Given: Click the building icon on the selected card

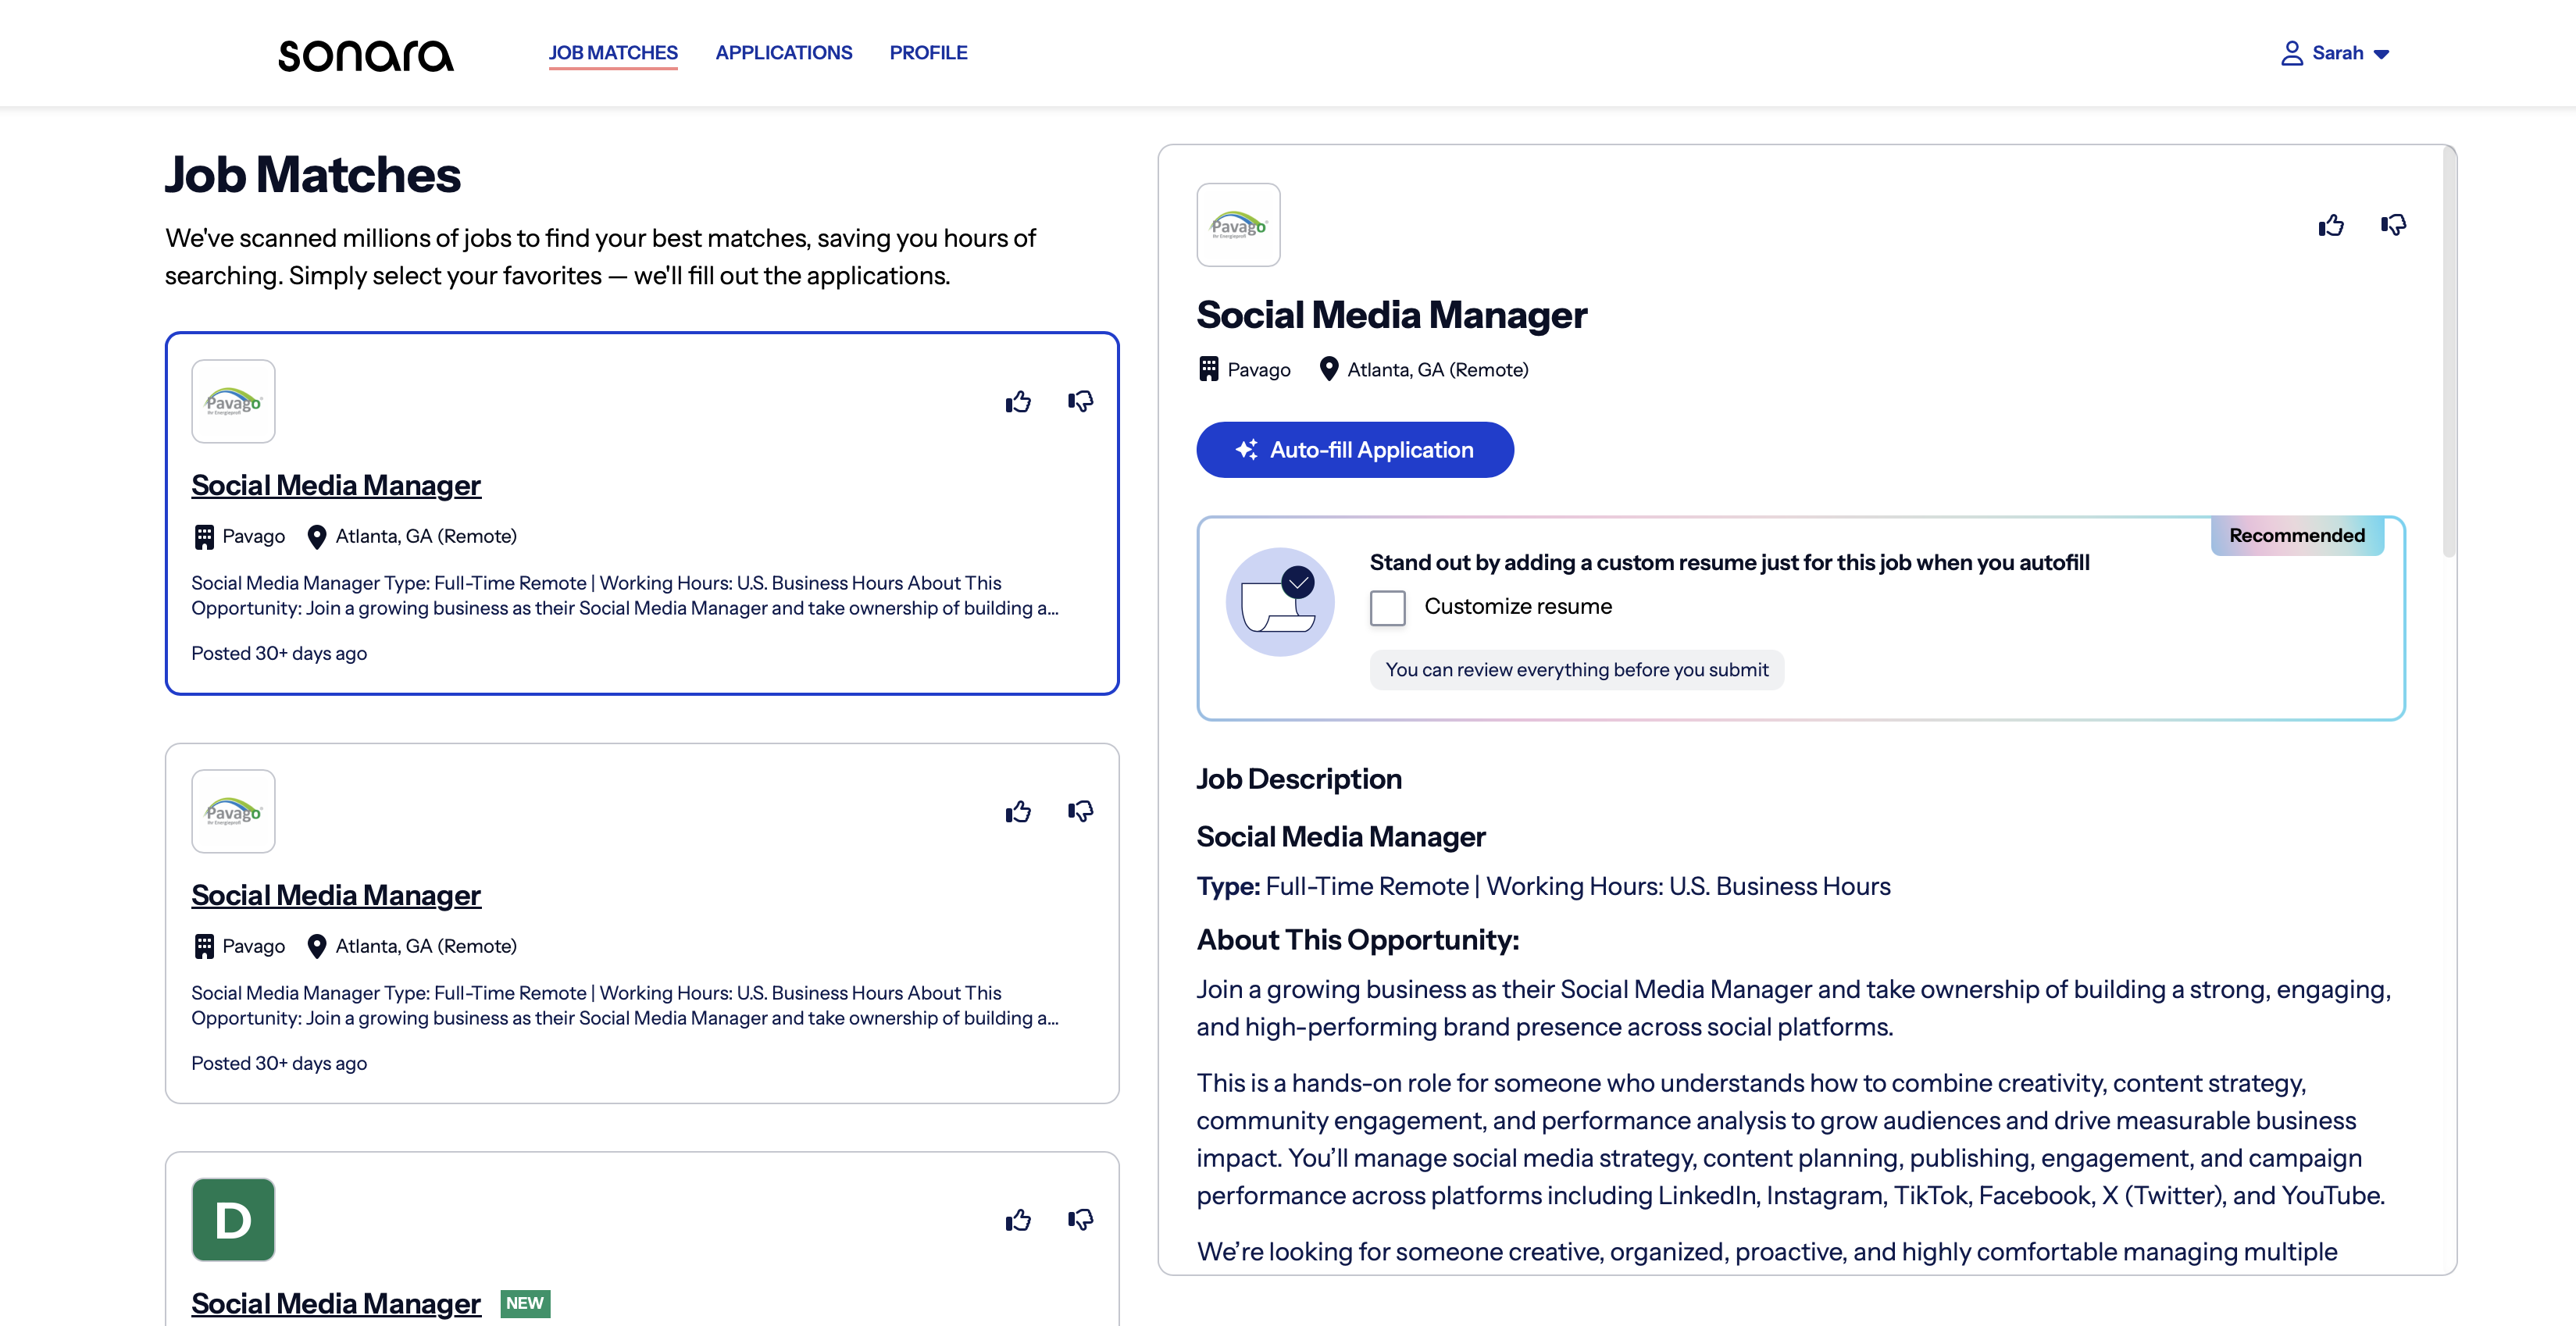Looking at the screenshot, I should (204, 537).
